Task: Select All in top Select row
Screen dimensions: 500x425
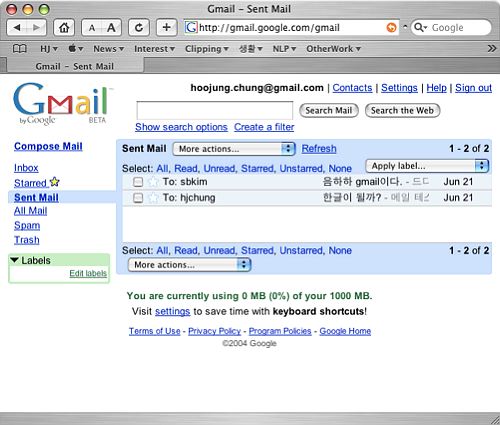Action: pos(162,168)
